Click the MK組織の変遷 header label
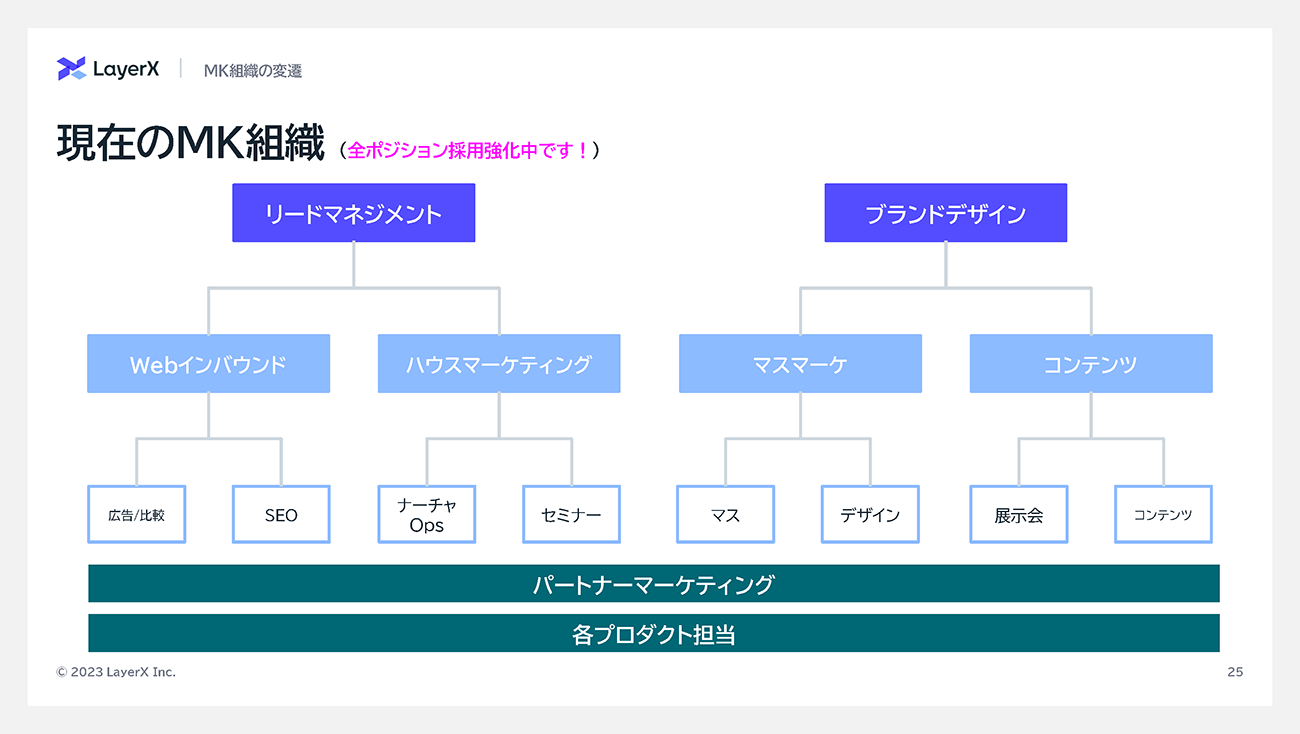Image resolution: width=1300 pixels, height=734 pixels. pos(252,70)
